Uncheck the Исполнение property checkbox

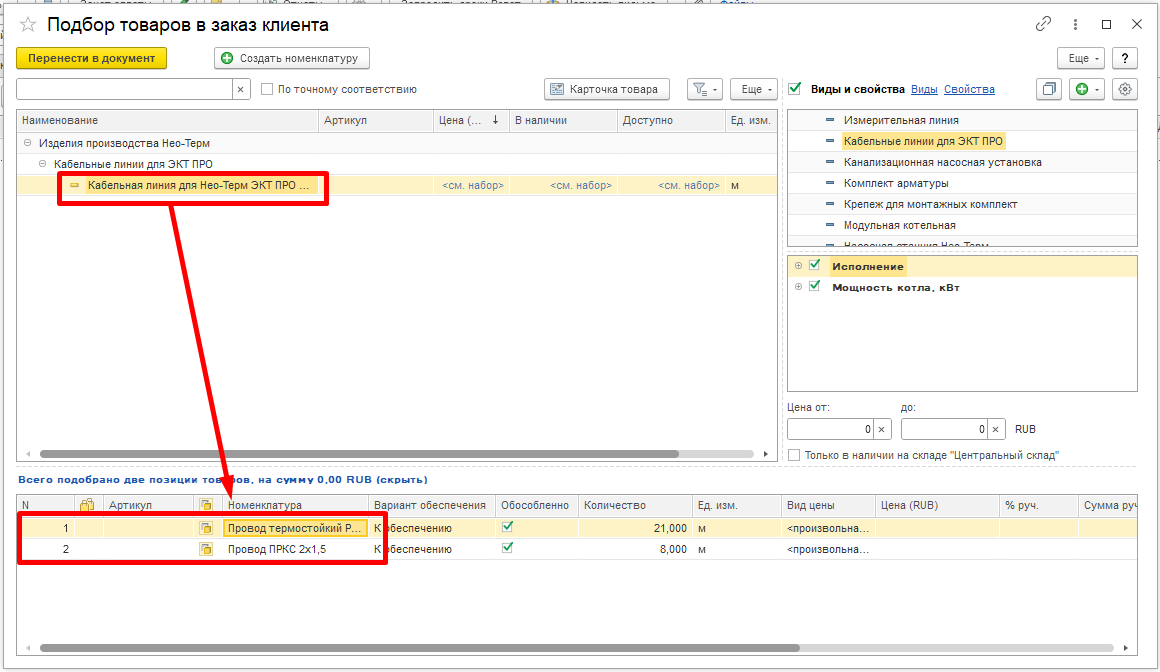tap(815, 266)
